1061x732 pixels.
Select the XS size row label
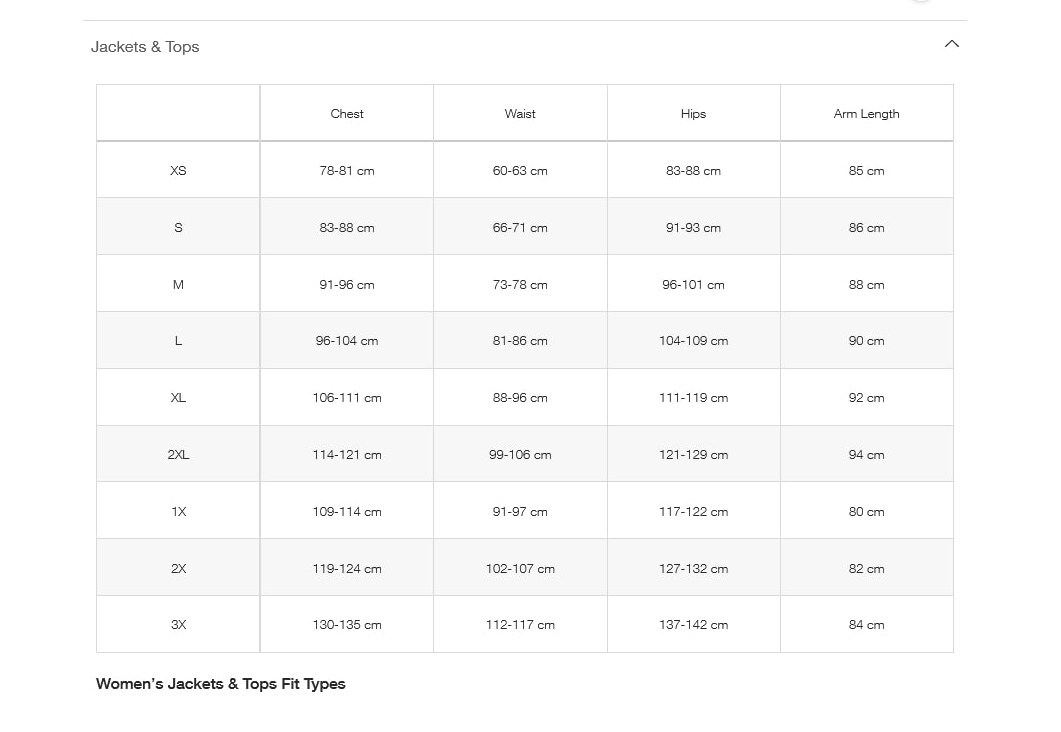coord(178,171)
